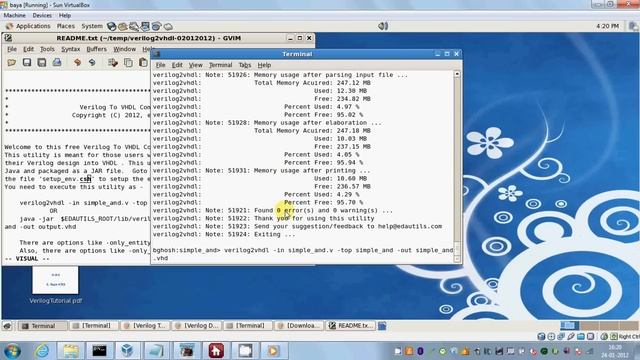Click the 4:20 PM clock on GNOME panel

[607, 26]
